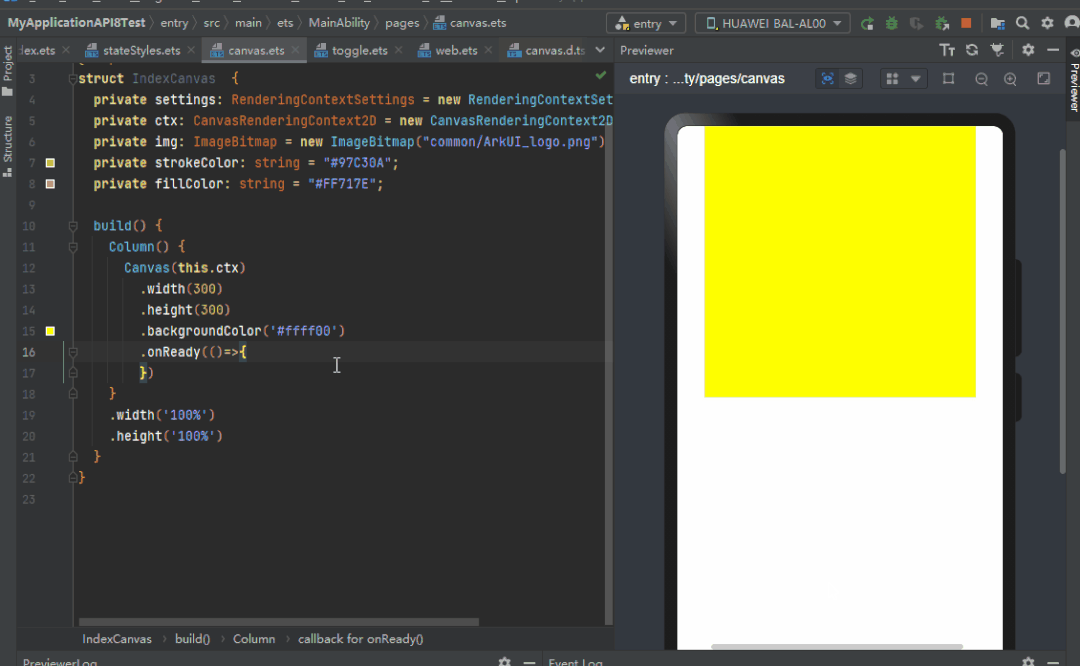Open the Structure tool window

8,146
